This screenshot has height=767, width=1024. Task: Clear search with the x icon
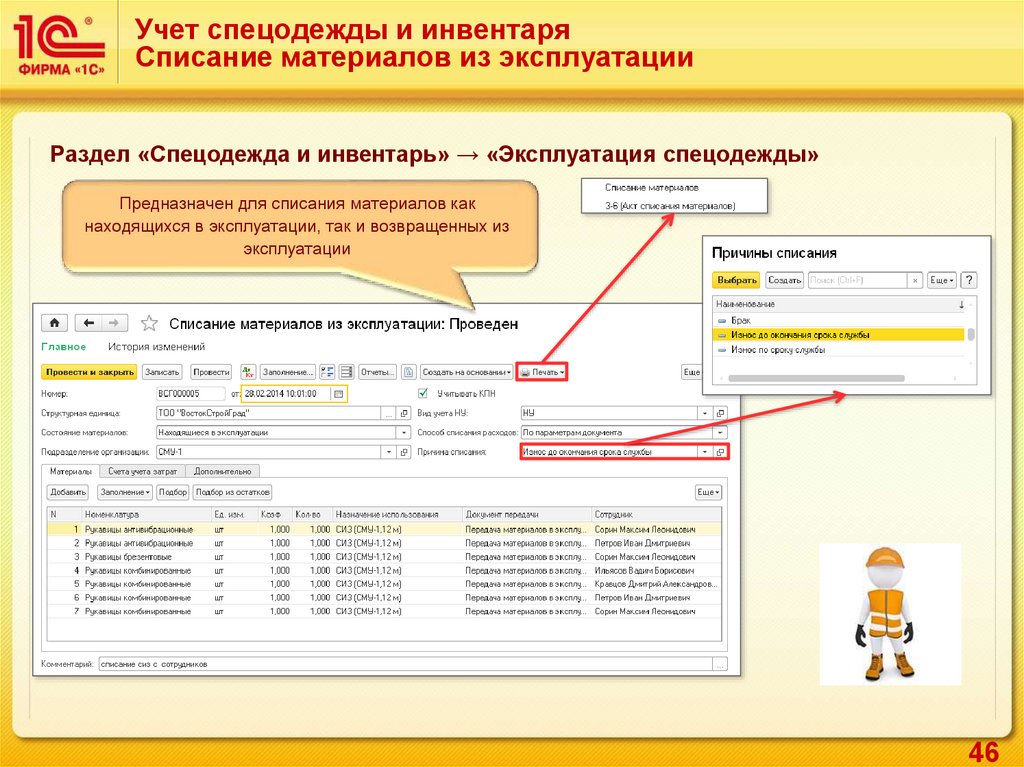914,281
